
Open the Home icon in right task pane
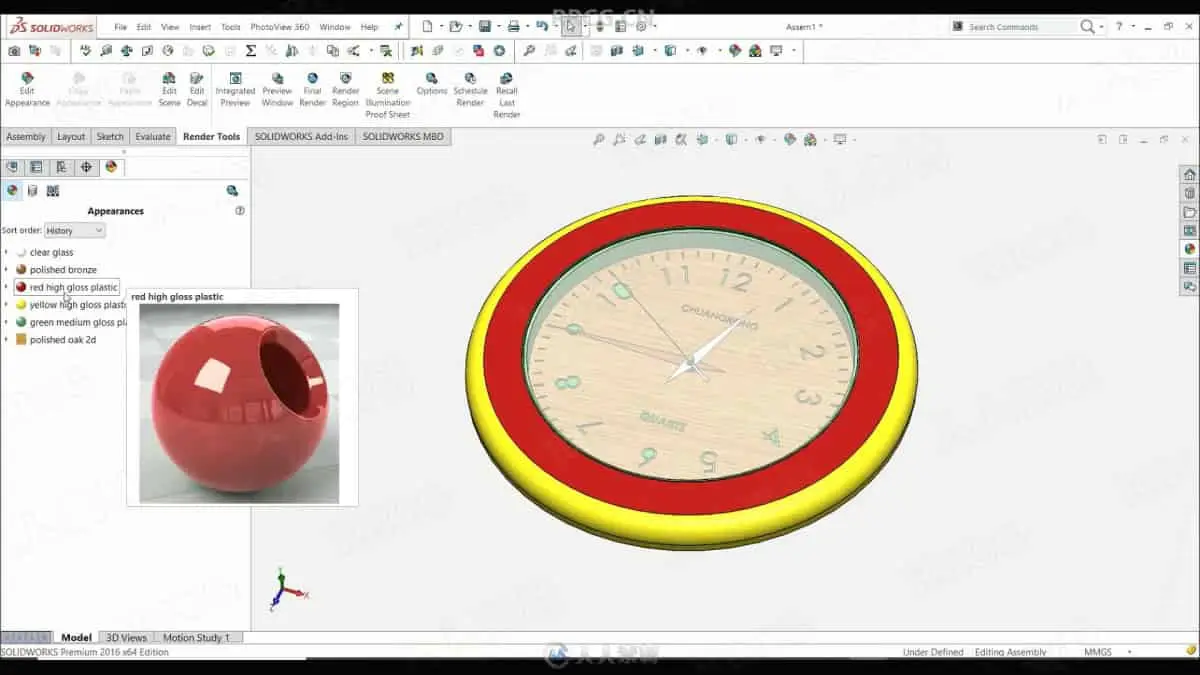click(x=1189, y=174)
